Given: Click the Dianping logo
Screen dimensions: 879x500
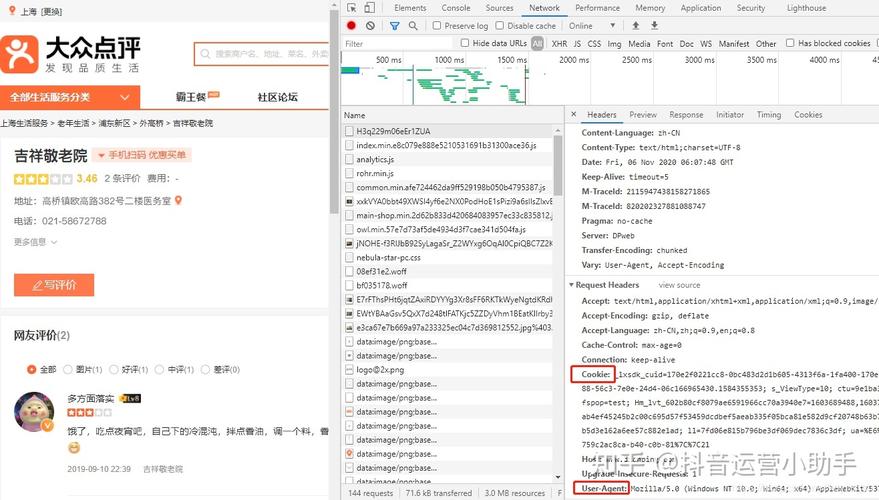Looking at the screenshot, I should 71,54.
